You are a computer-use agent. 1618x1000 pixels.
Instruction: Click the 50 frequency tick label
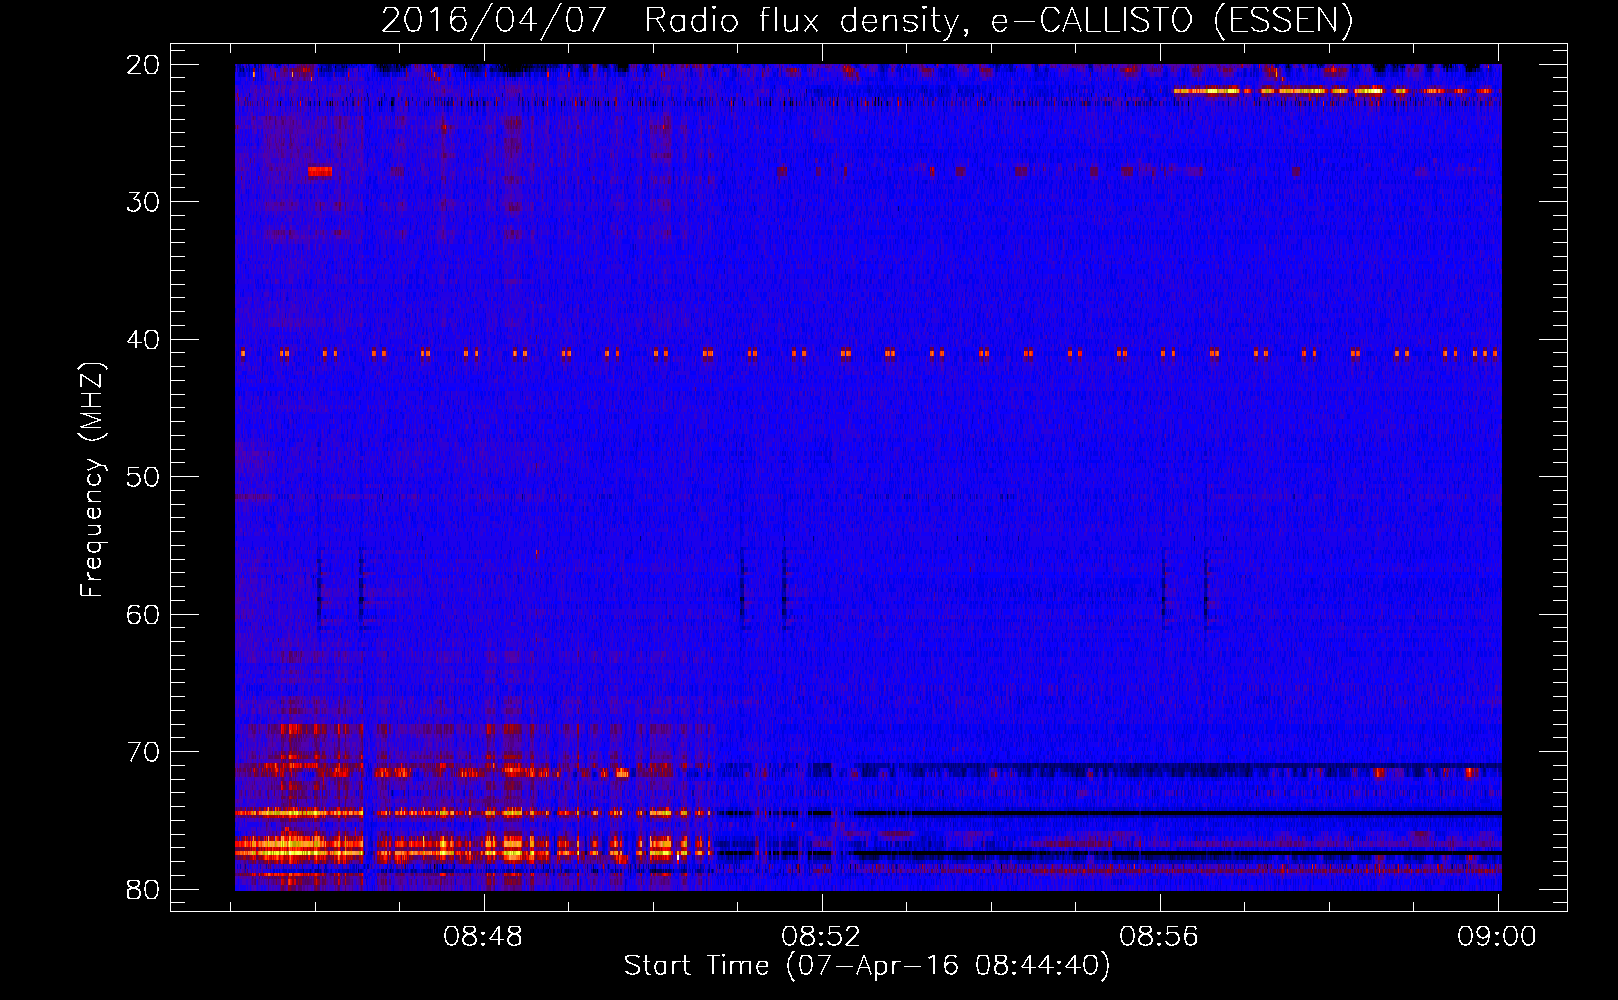pyautogui.click(x=144, y=477)
